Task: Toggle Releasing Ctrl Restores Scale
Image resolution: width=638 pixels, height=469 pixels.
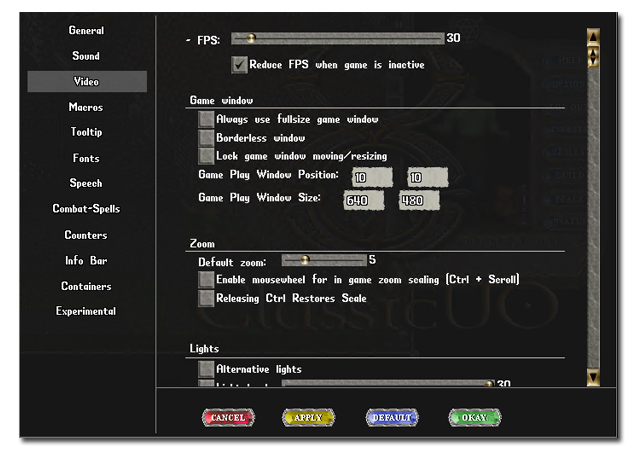Action: tap(207, 298)
